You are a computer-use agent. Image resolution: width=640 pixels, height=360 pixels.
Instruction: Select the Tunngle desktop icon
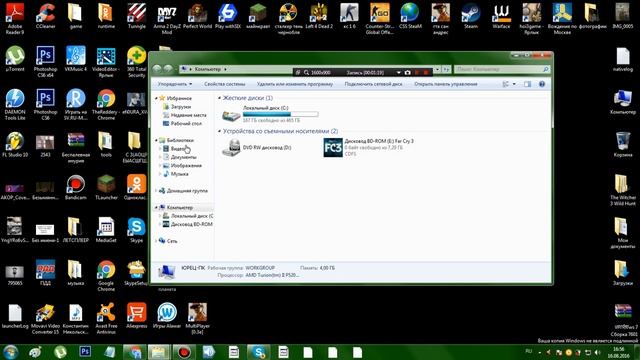[x=136, y=16]
